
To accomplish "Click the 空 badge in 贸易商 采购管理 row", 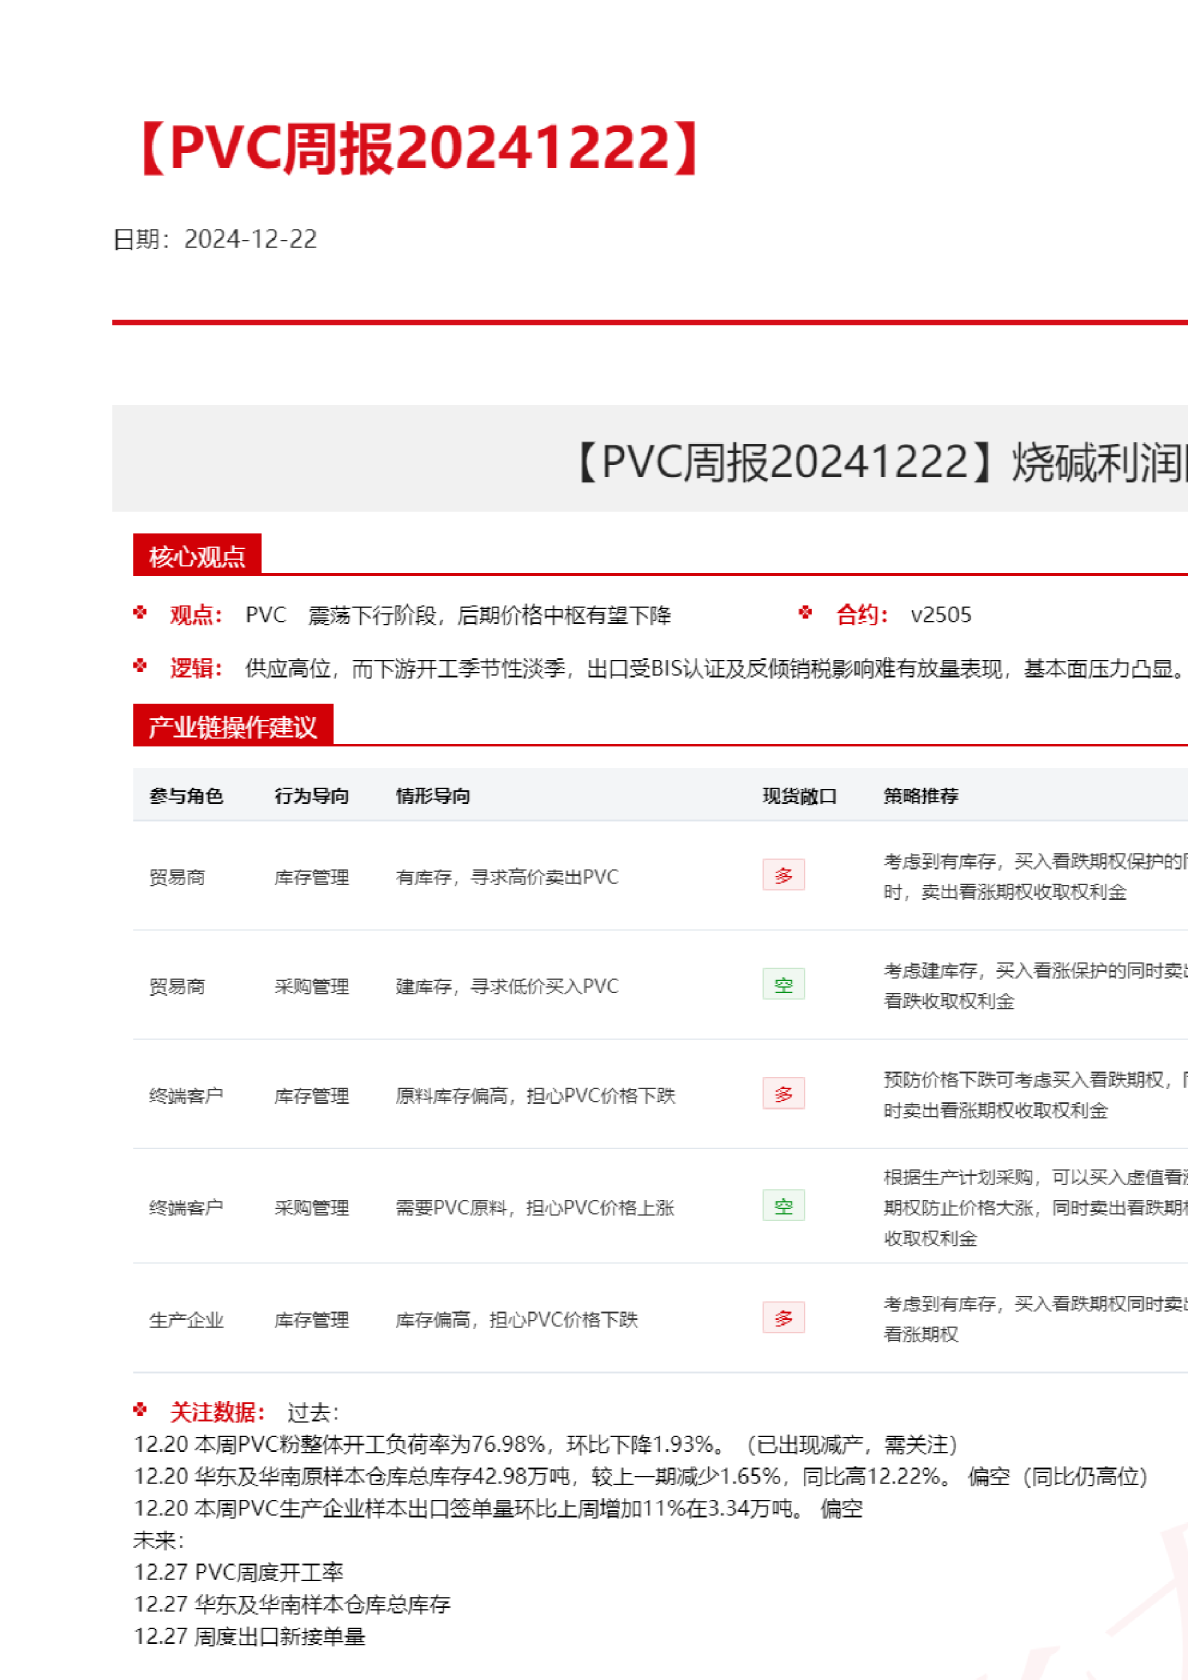I will click(x=783, y=985).
